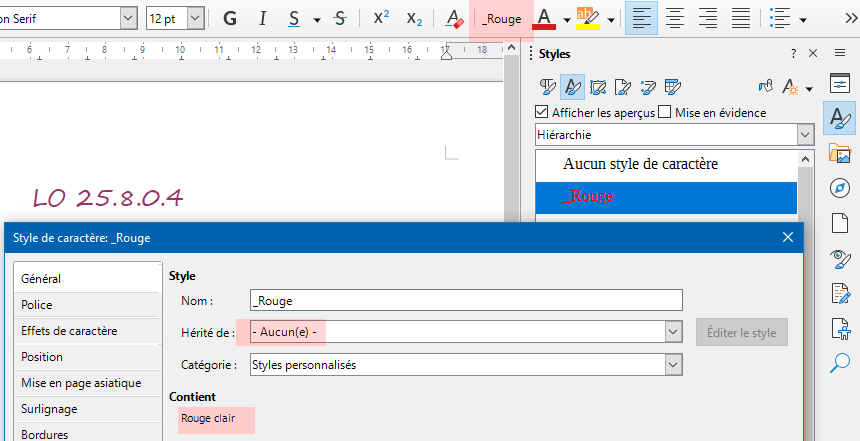
Task: Activate Fill Format Mode paint icon
Action: [x=766, y=87]
